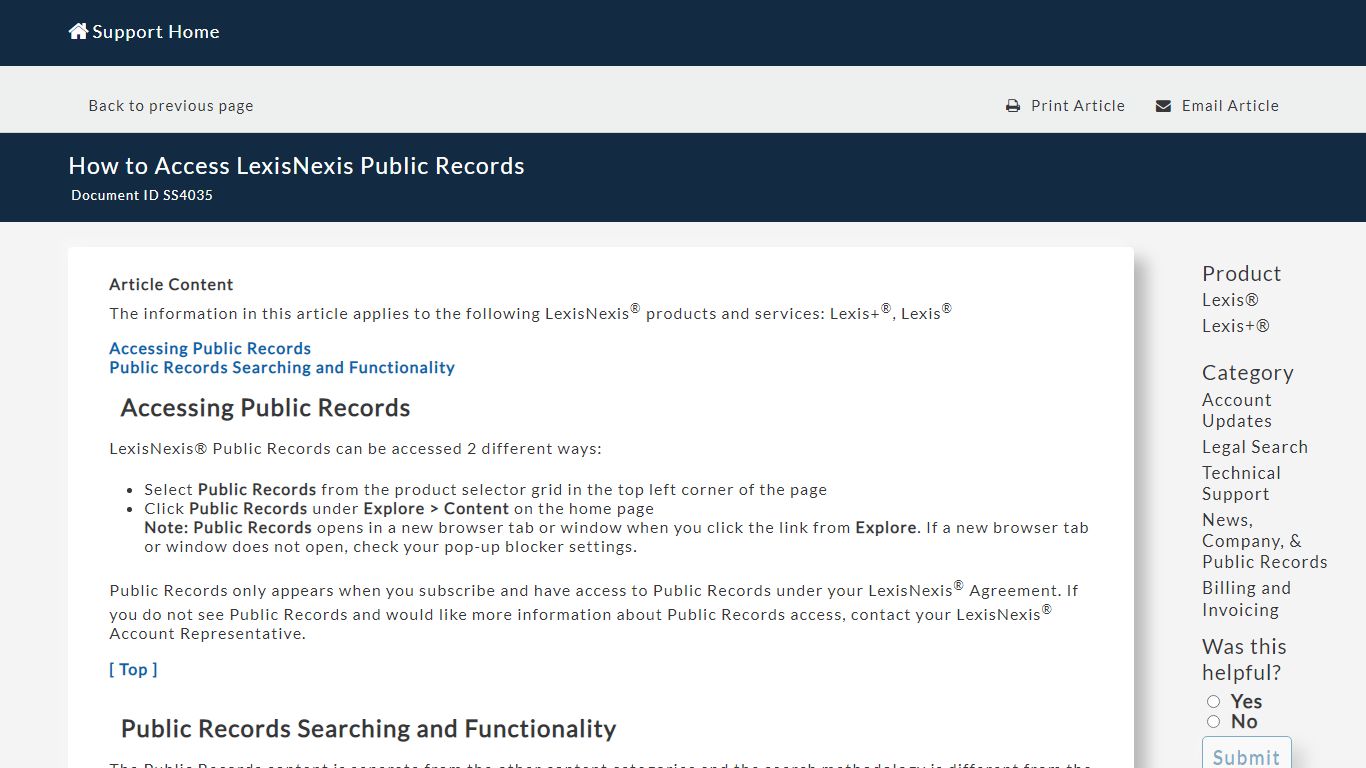The width and height of the screenshot is (1366, 768).
Task: Jump to Public Records Searching and Functionality link
Action: coord(282,368)
